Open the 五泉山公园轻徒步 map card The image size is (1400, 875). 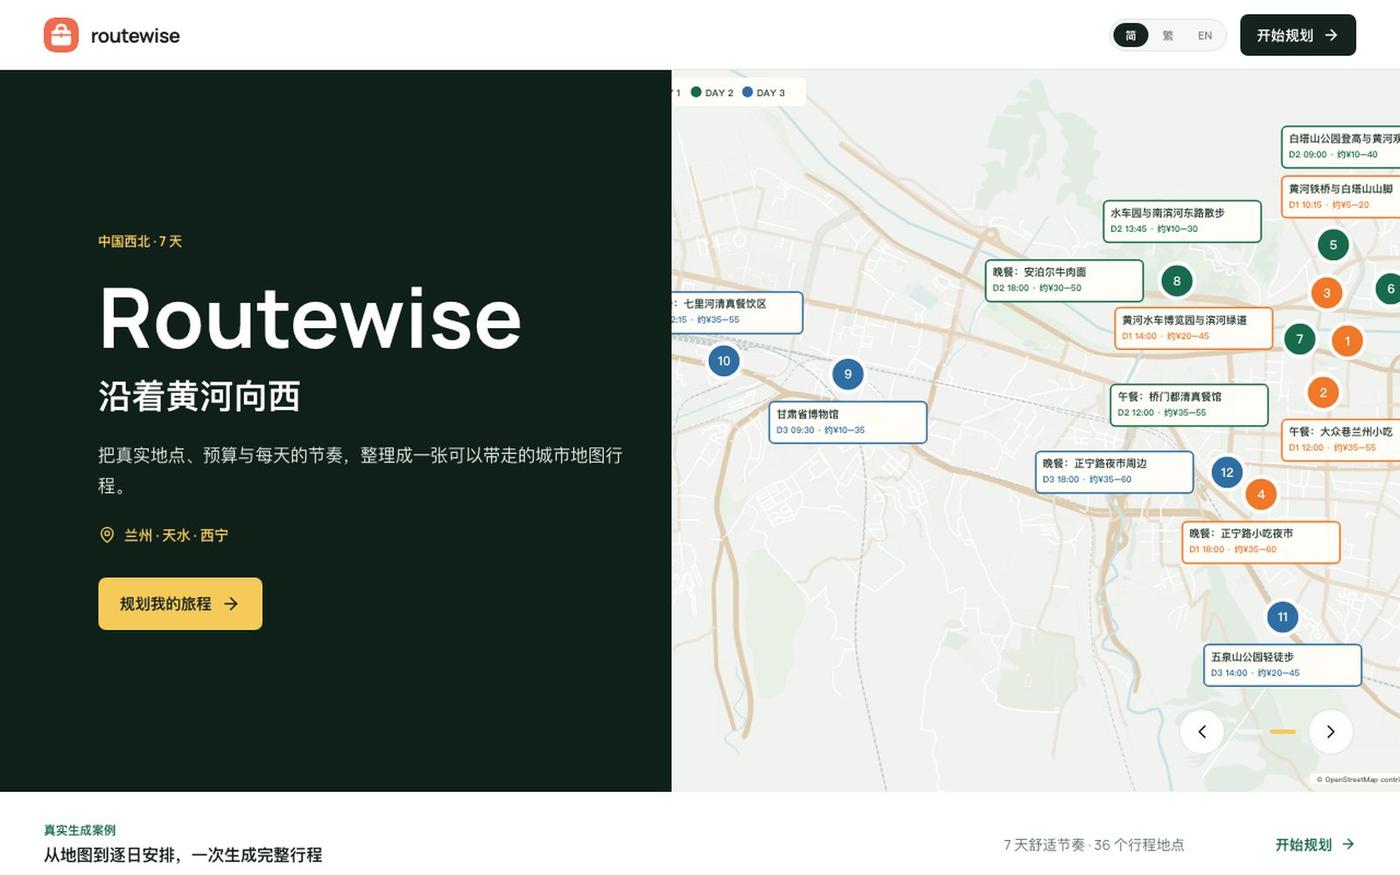pyautogui.click(x=1282, y=665)
